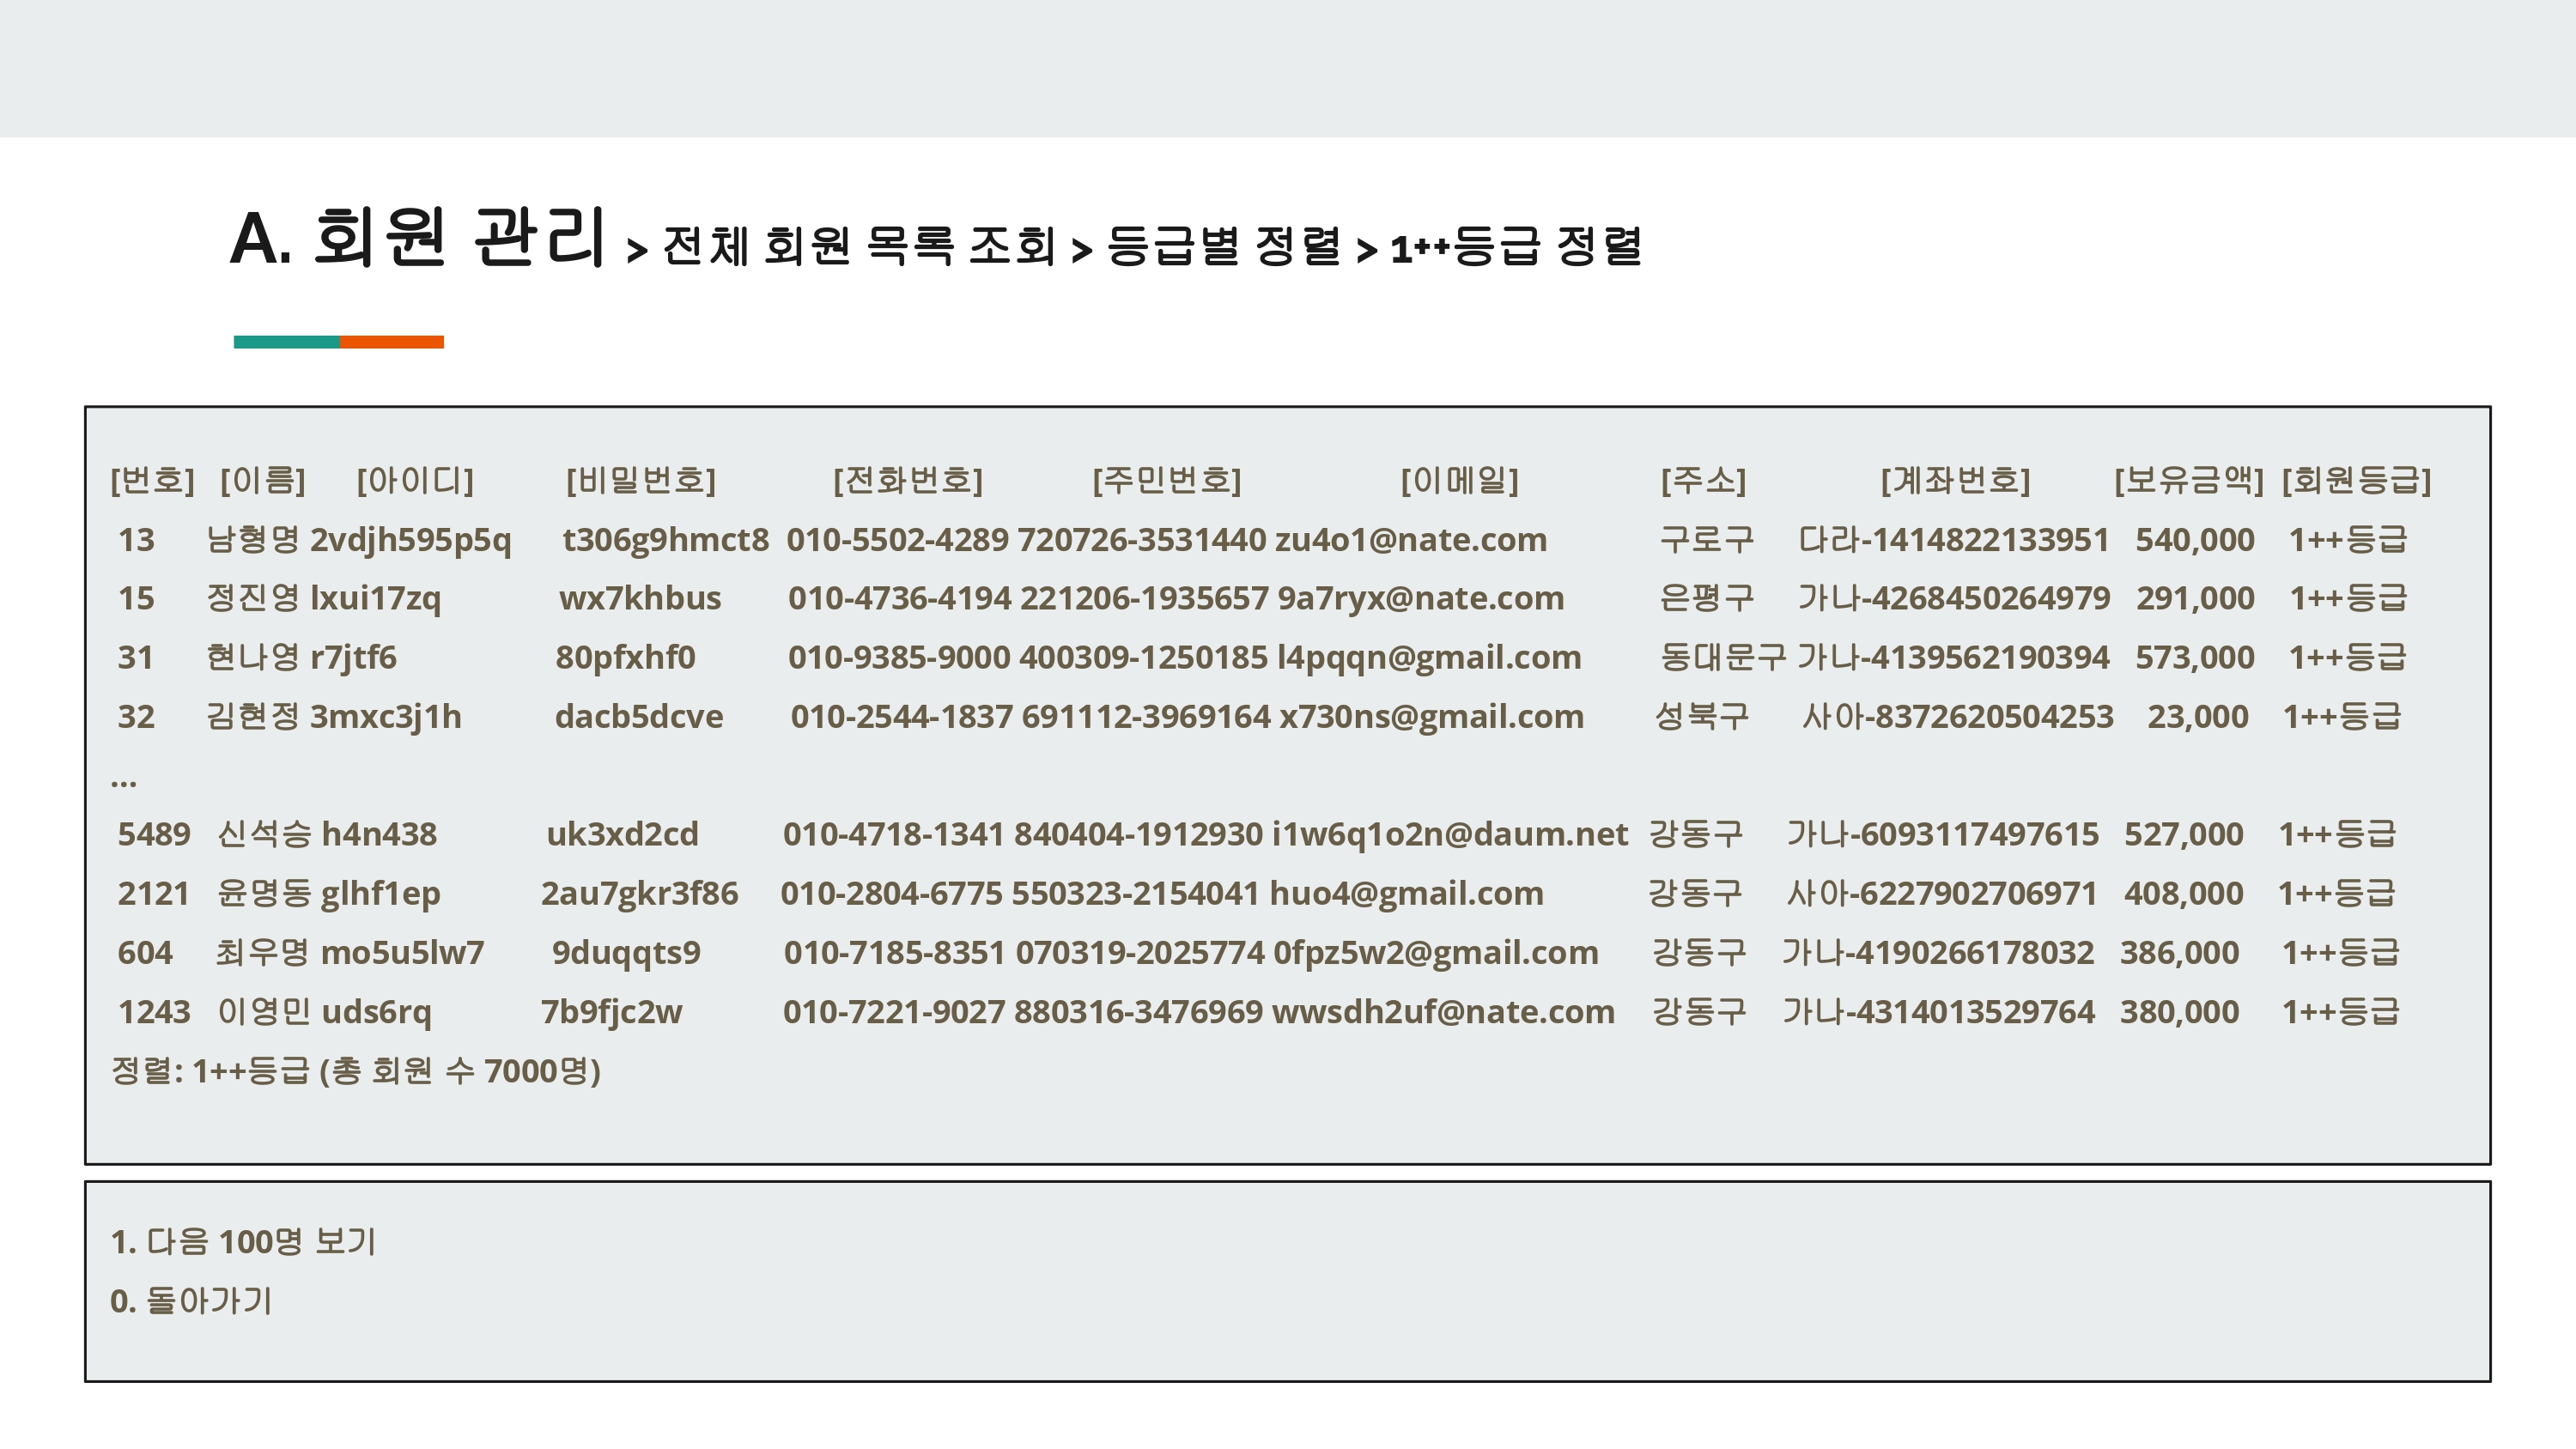
Task: Click the name 이영민
Action: click(x=264, y=1011)
